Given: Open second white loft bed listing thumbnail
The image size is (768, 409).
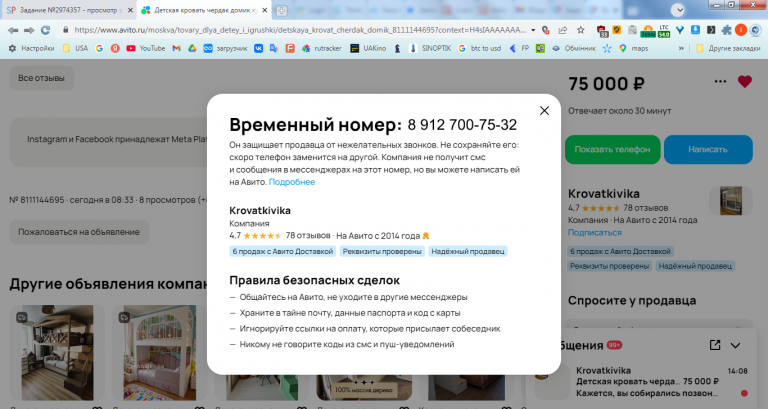Looking at the screenshot, I should coord(159,353).
